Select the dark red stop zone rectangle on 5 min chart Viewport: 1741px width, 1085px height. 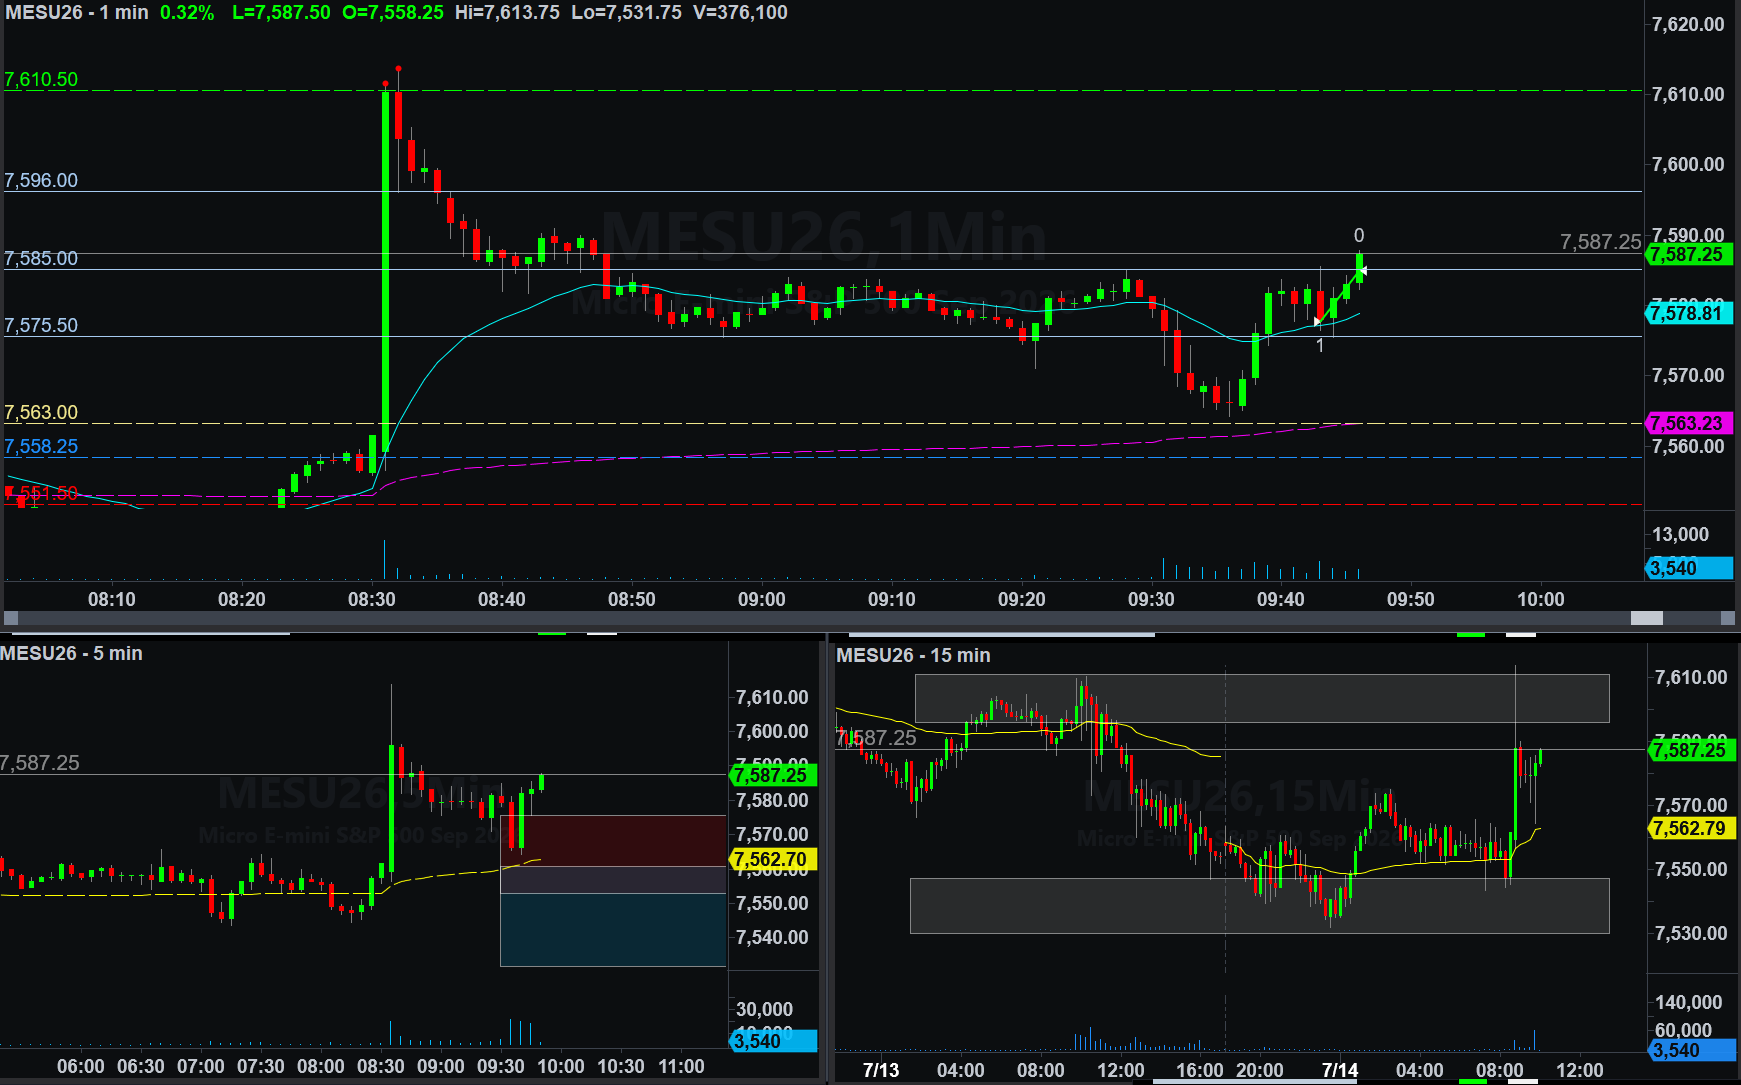tap(613, 841)
